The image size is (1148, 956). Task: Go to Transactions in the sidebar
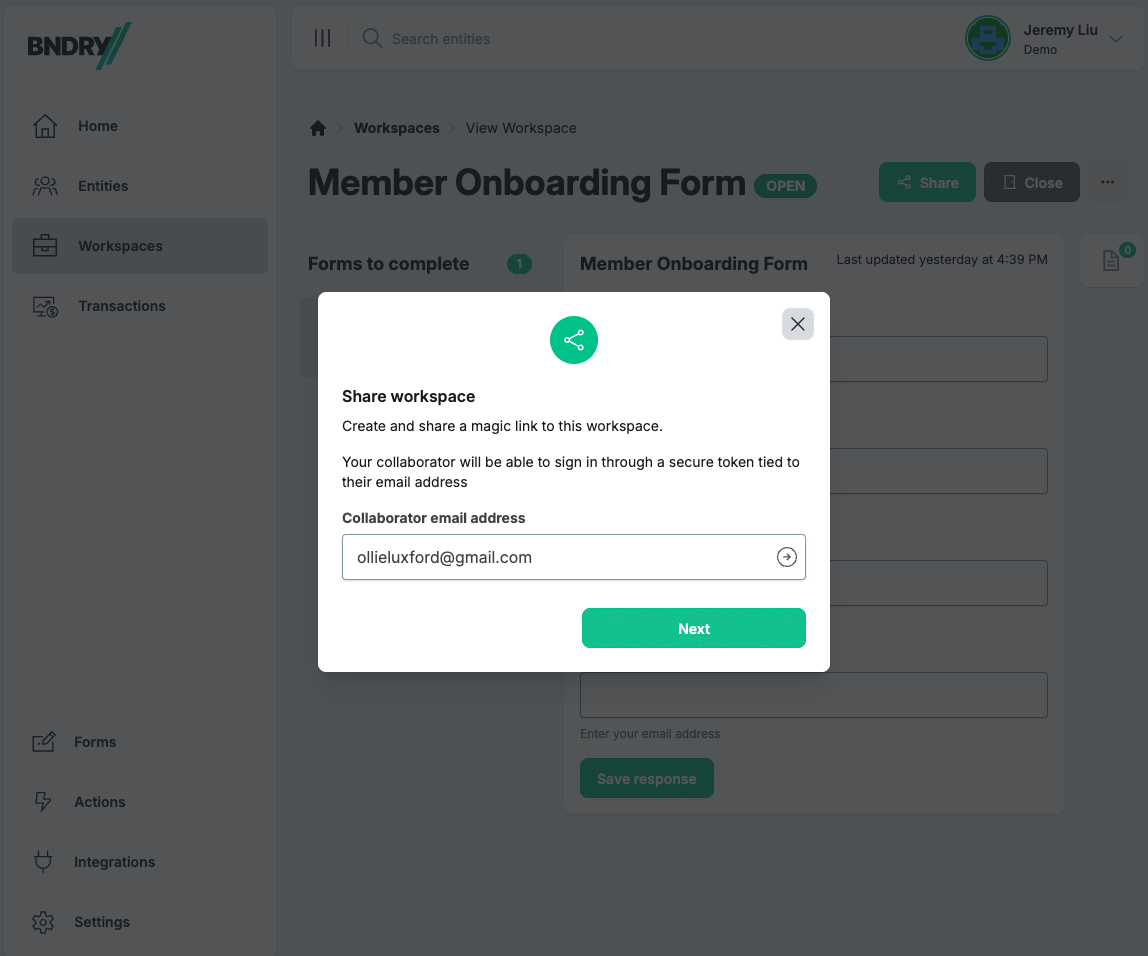[122, 306]
